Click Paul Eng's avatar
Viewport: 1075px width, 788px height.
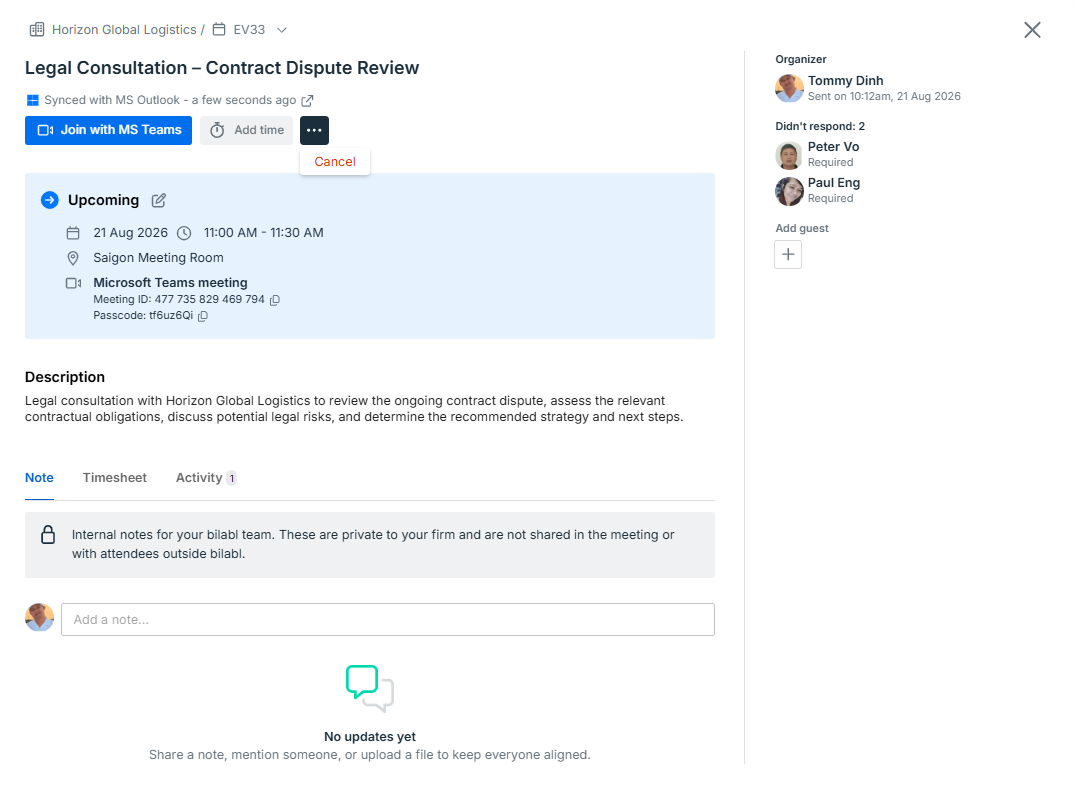tap(789, 192)
